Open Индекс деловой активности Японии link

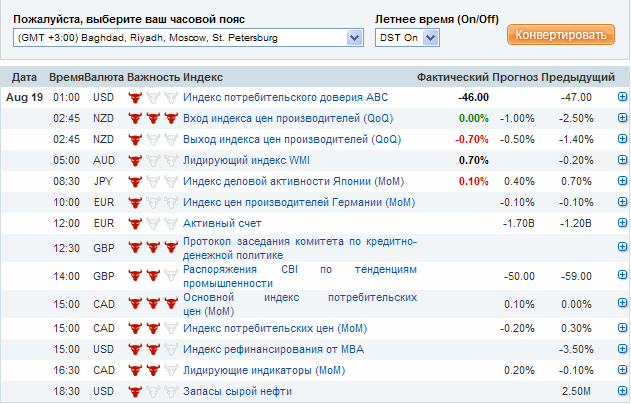coord(293,181)
